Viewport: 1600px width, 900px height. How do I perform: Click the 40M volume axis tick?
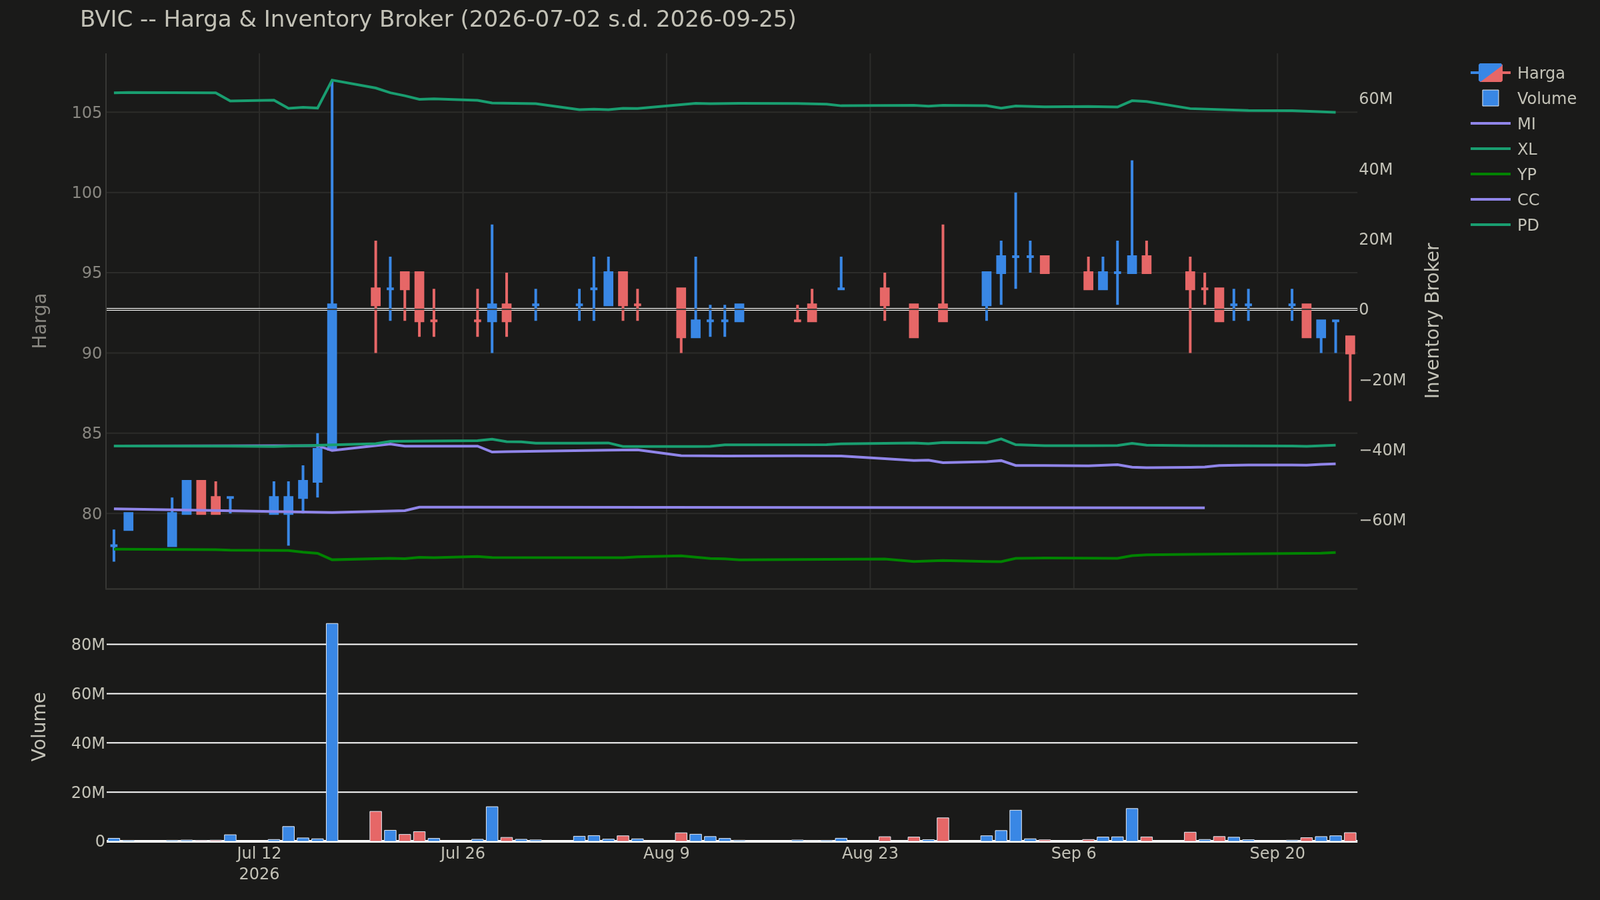click(x=86, y=743)
